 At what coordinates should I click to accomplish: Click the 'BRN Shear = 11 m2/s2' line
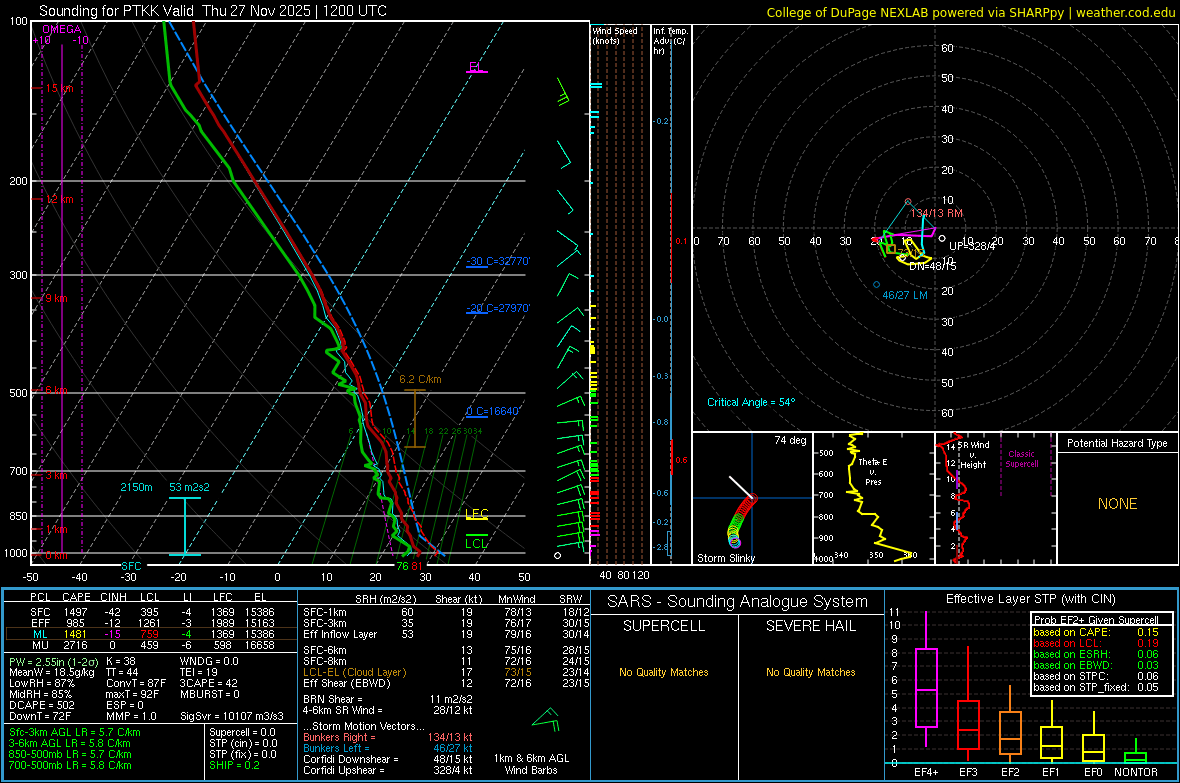(388, 699)
